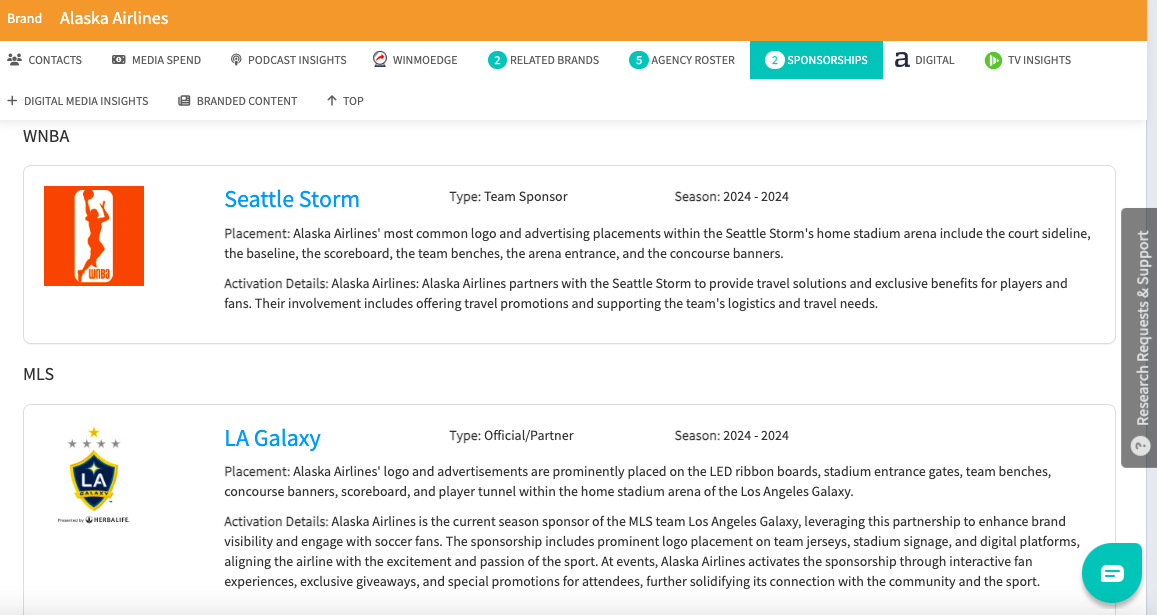This screenshot has height=615, width=1157.
Task: Click the Branded Content newspaper icon
Action: [x=184, y=100]
